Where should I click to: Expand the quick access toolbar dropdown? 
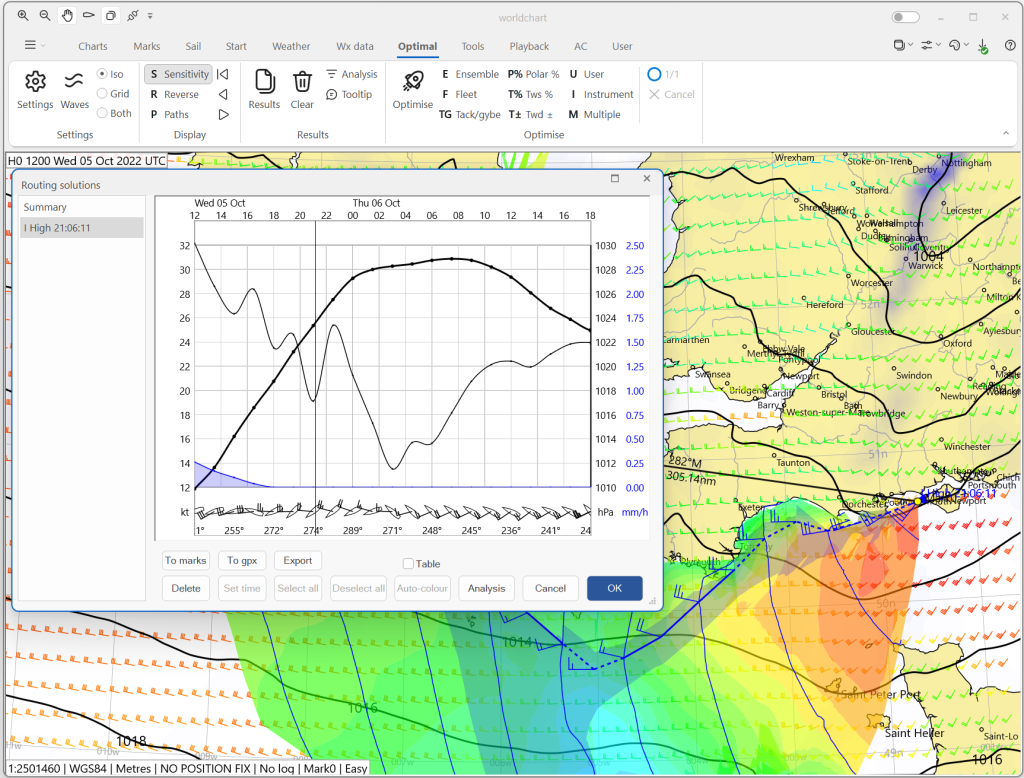151,16
